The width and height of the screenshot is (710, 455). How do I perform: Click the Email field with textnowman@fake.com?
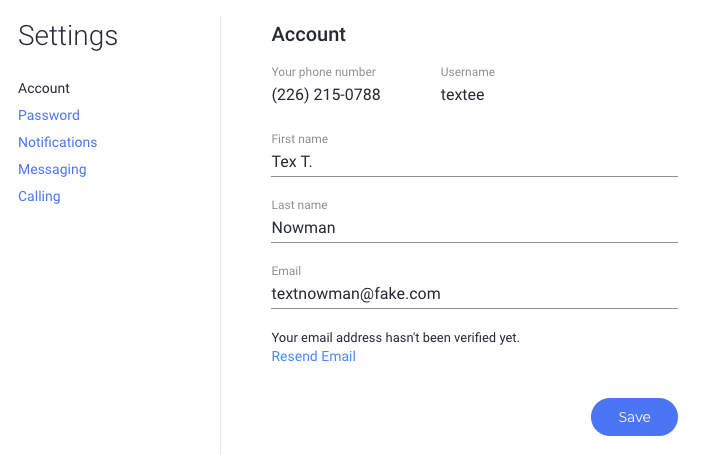click(x=474, y=294)
